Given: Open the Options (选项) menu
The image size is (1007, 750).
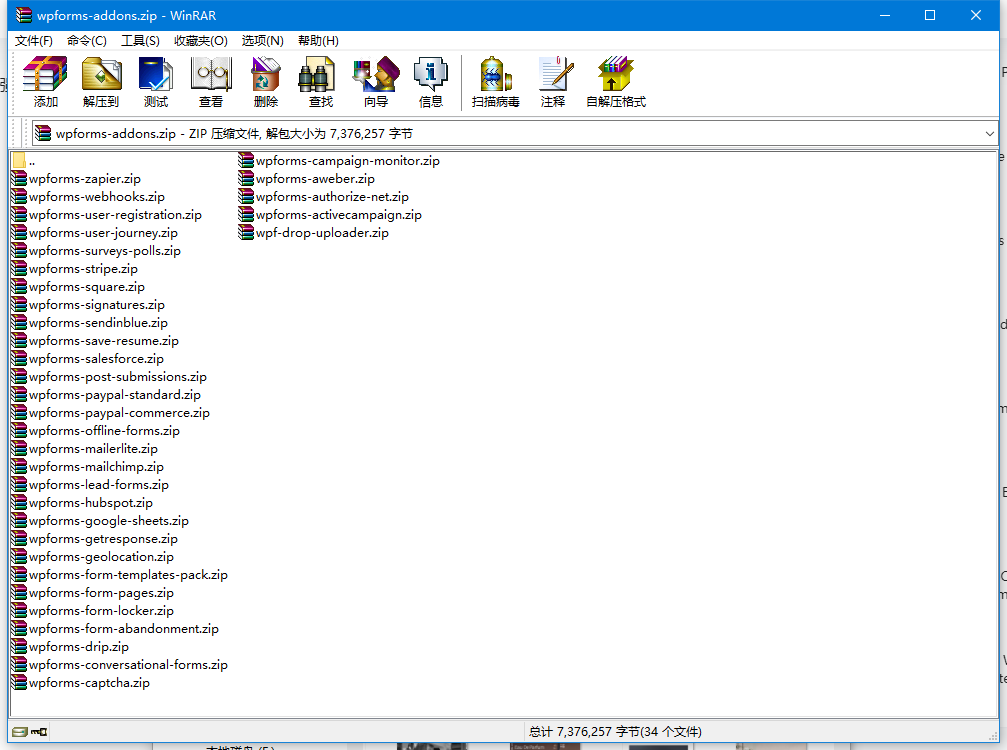Looking at the screenshot, I should coord(262,40).
